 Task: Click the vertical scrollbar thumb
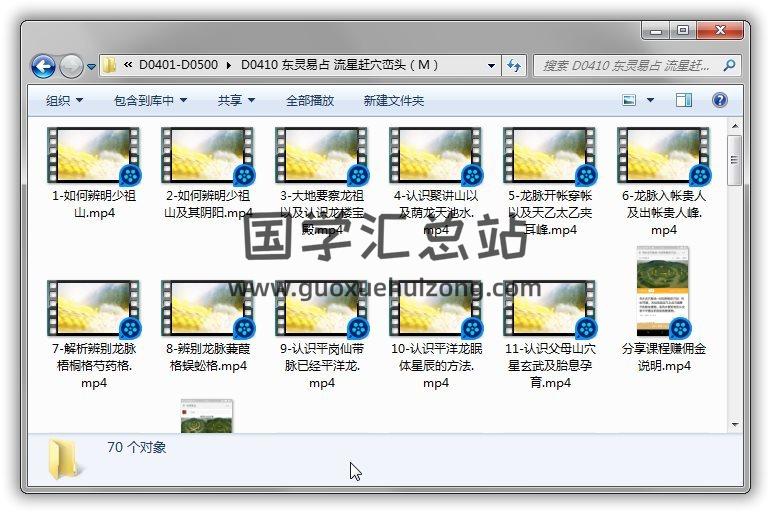735,160
